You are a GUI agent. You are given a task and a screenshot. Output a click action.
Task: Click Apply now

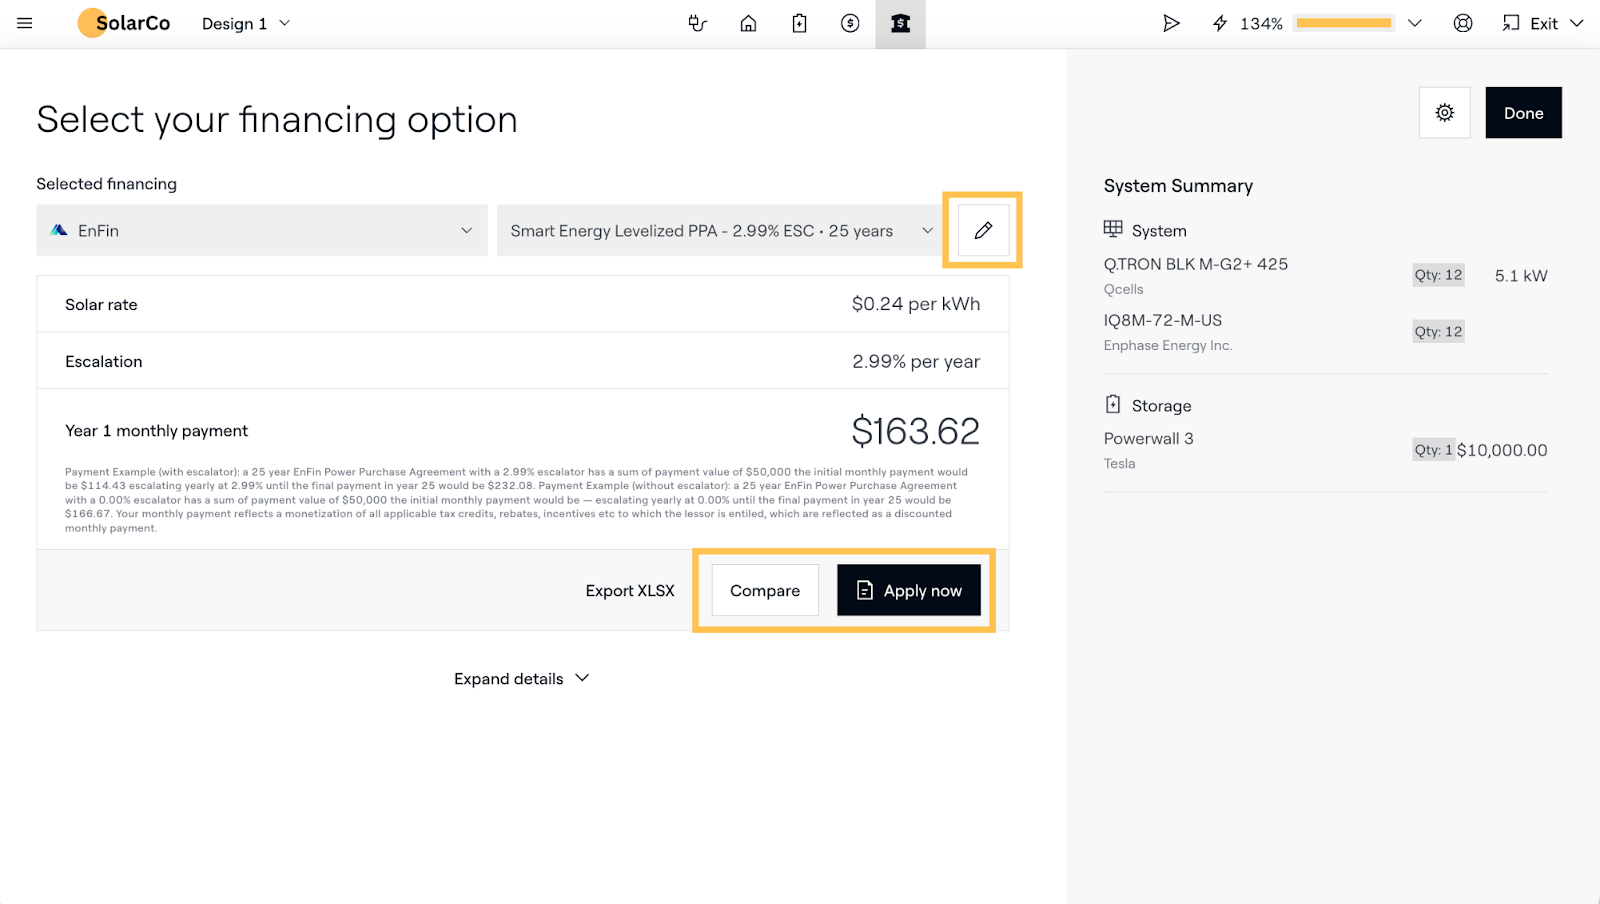click(x=908, y=591)
